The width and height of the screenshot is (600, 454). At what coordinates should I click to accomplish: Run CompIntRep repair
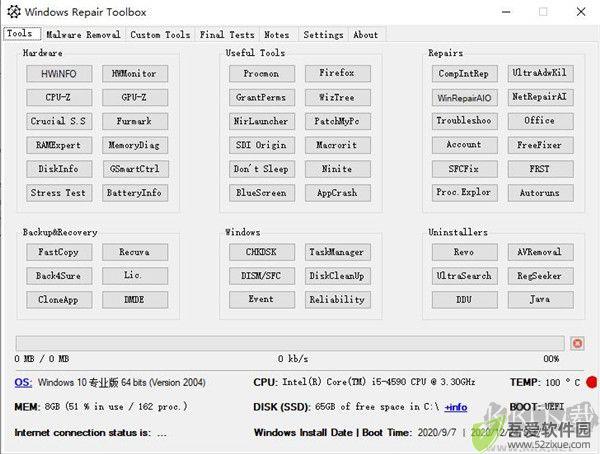[x=465, y=73]
